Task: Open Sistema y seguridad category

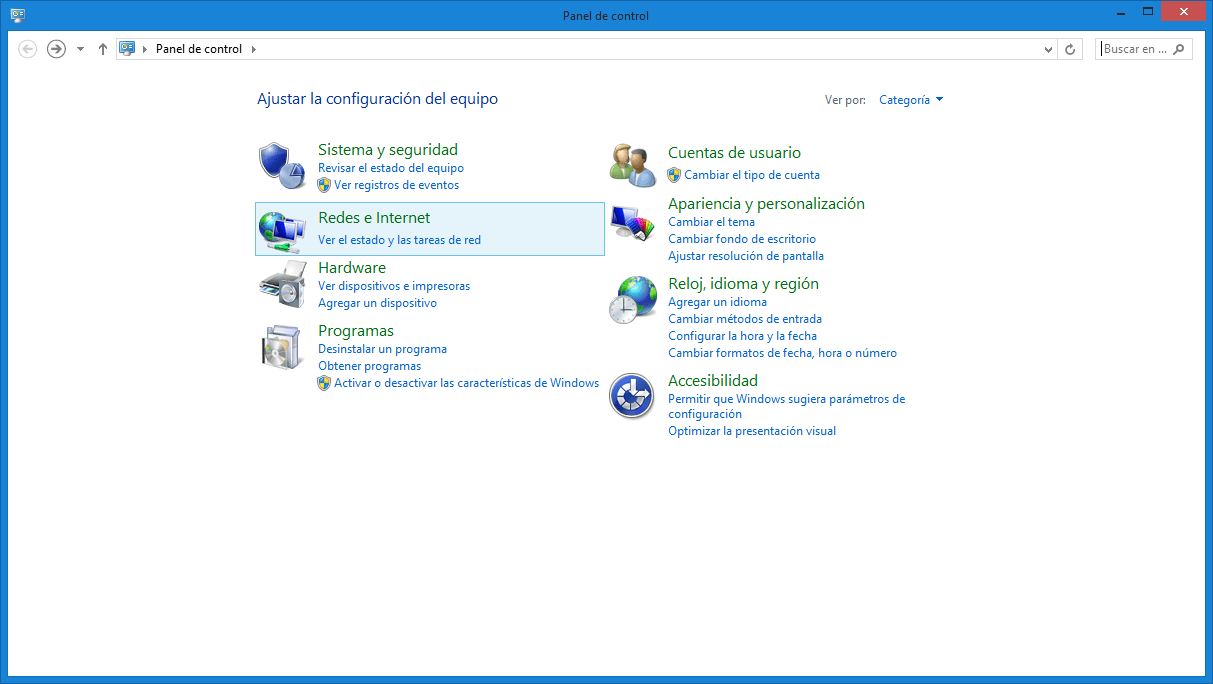Action: pyautogui.click(x=388, y=150)
